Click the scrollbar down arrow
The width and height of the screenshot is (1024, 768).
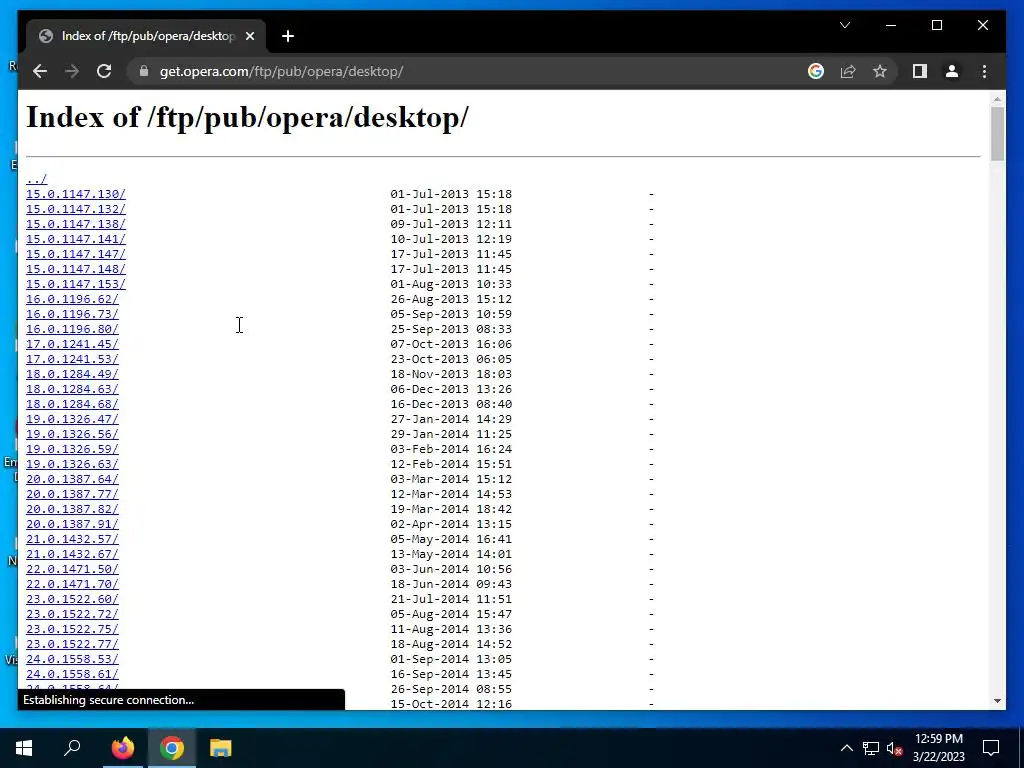(x=997, y=701)
